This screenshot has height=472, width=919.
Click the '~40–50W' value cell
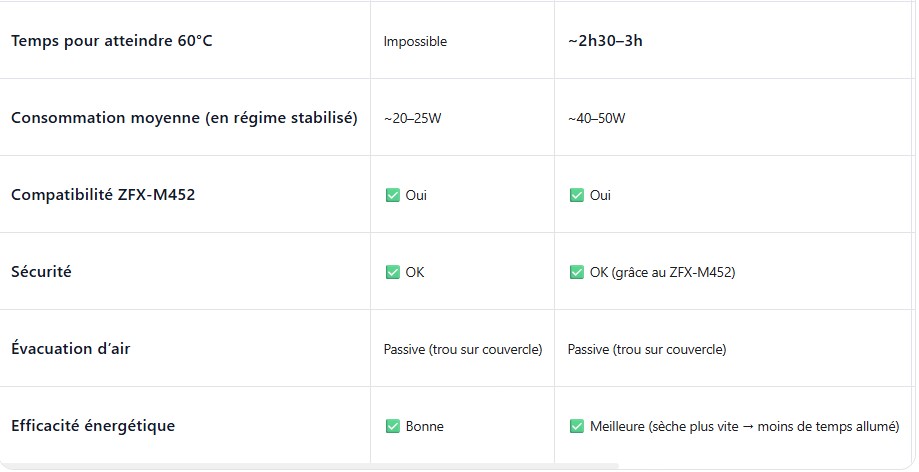click(596, 119)
